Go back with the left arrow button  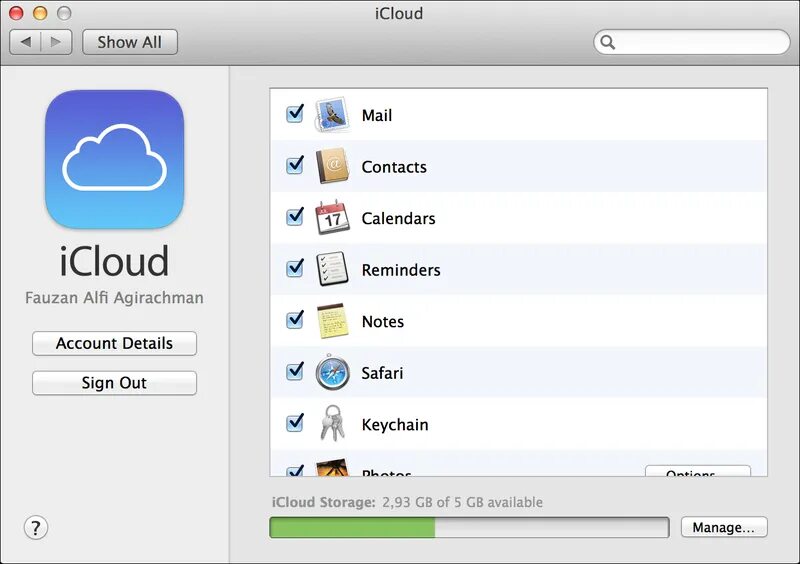[26, 42]
